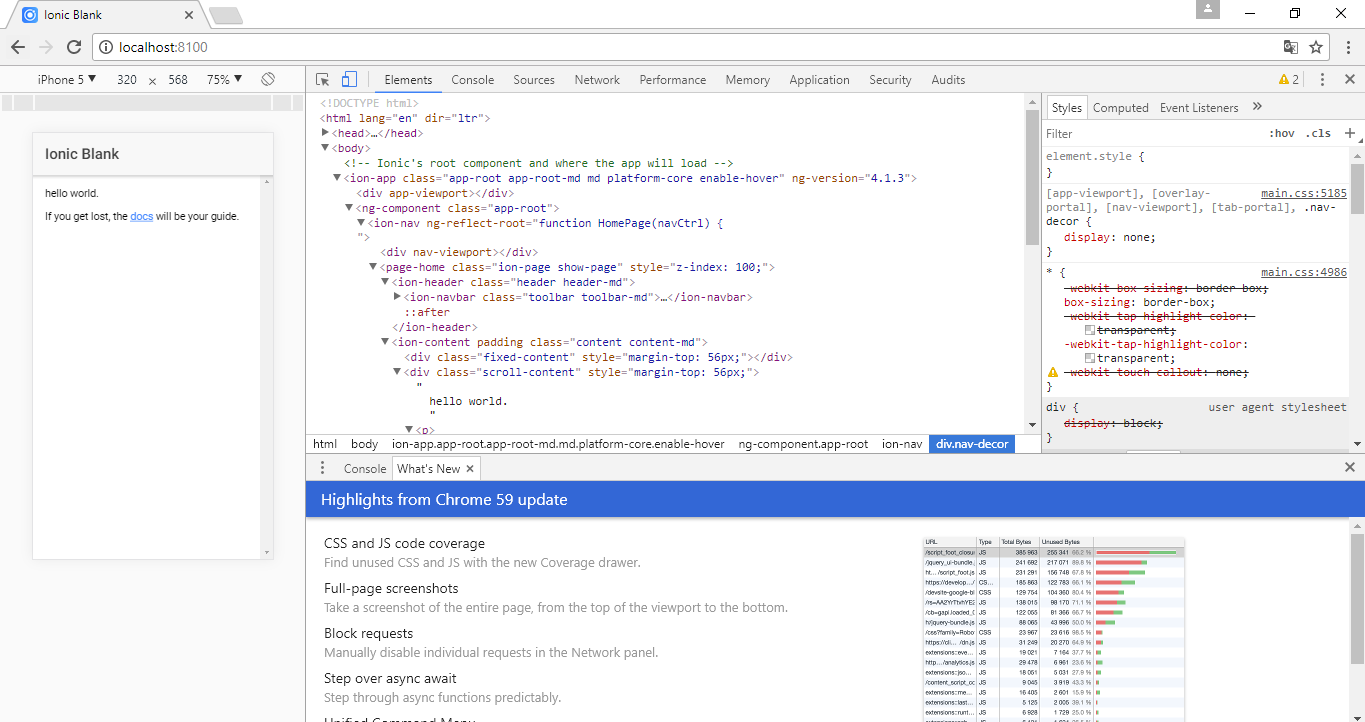Open the Application tab
This screenshot has height=722, width=1365.
(x=819, y=80)
